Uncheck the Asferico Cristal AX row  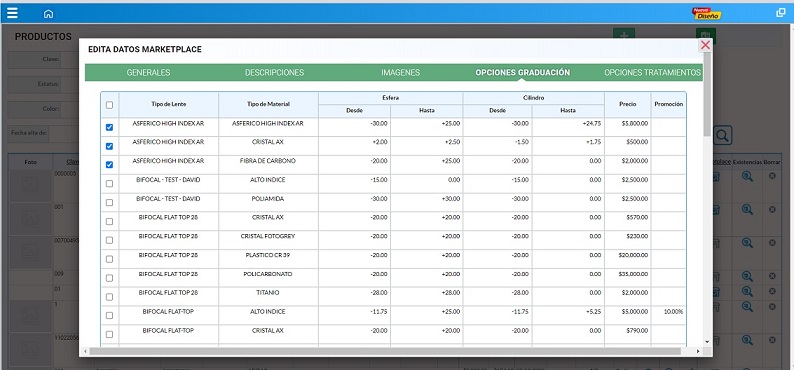pyautogui.click(x=109, y=146)
